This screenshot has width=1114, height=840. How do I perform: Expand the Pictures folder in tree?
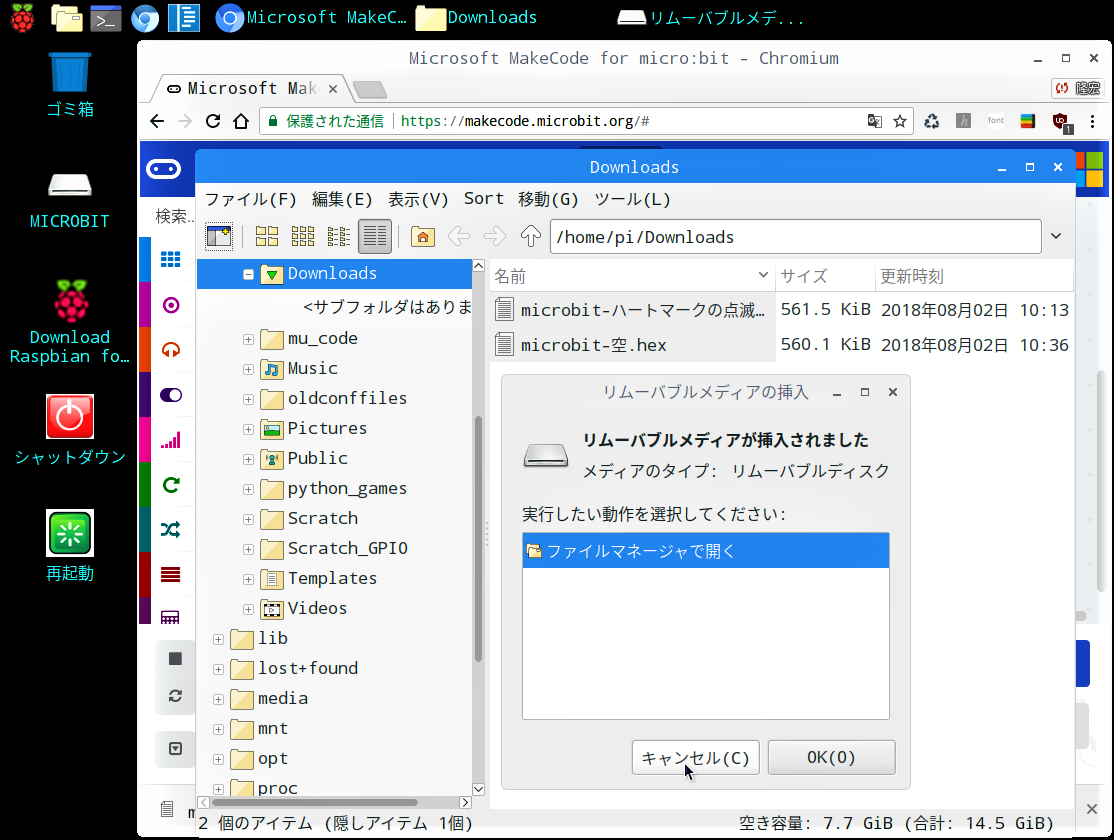tap(248, 429)
